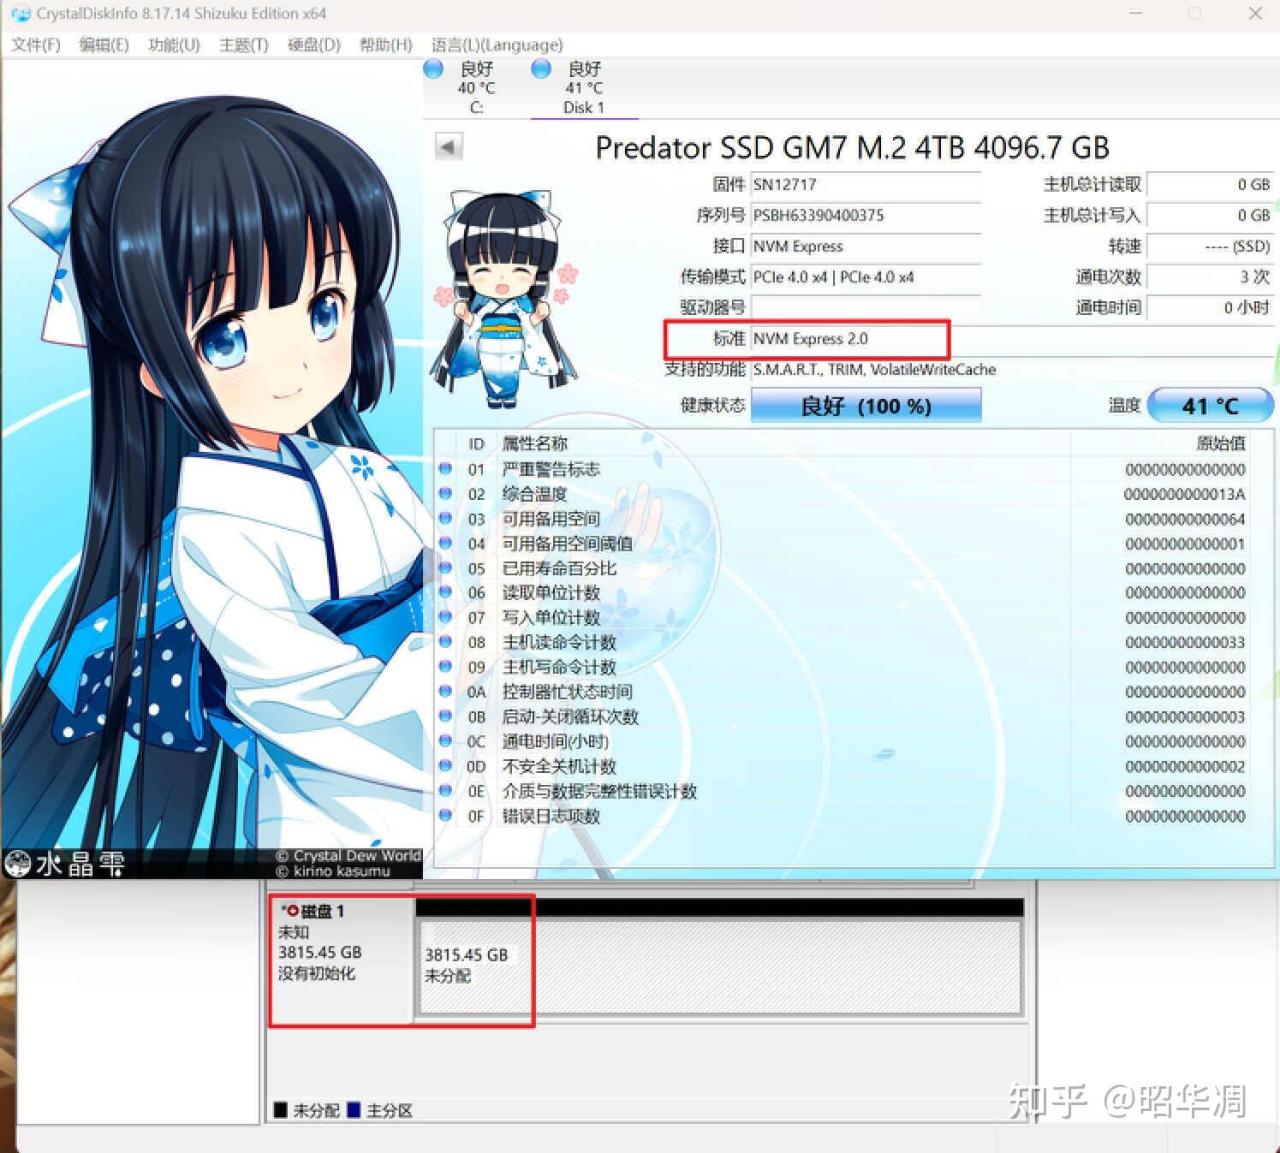This screenshot has height=1153, width=1280.
Task: Click the 接口 field showing NVM Express
Action: (x=866, y=247)
